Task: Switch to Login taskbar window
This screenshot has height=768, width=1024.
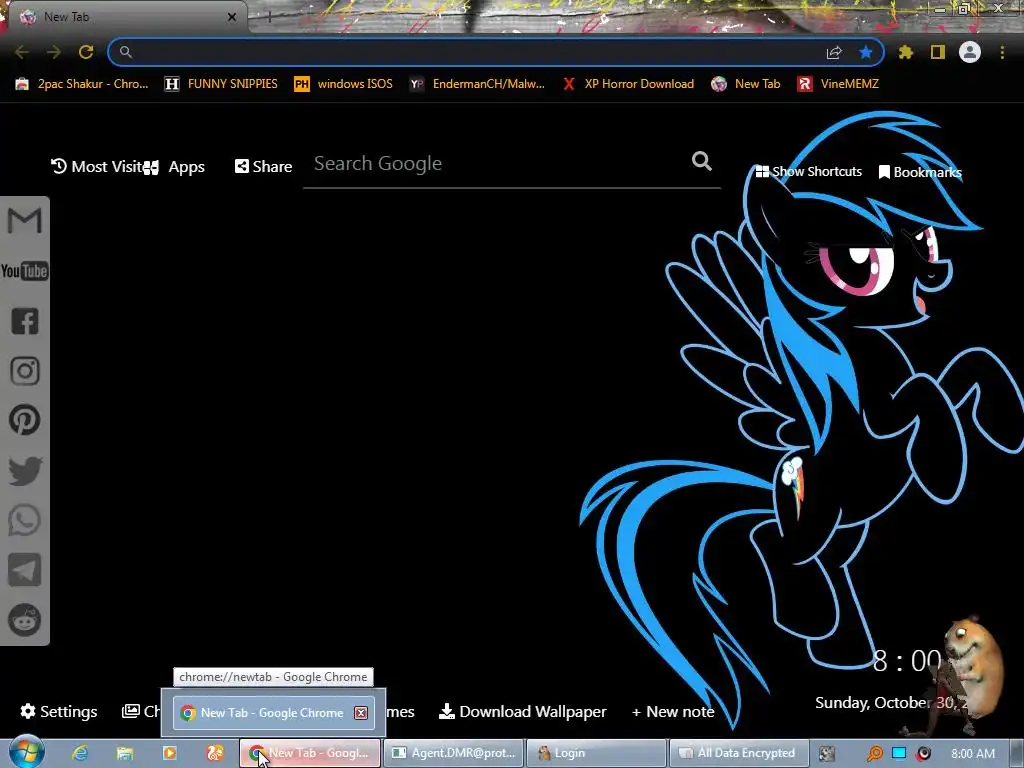Action: pos(596,753)
